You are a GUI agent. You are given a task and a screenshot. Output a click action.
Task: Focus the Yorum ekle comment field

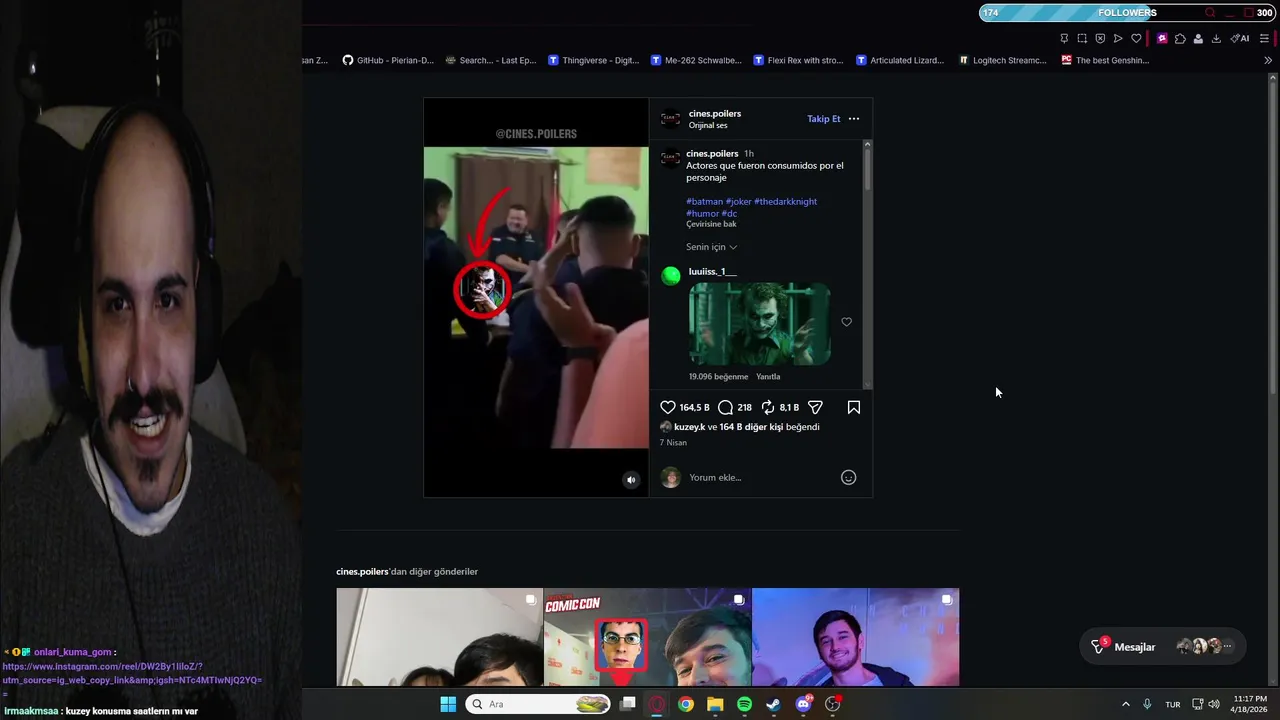click(x=760, y=478)
